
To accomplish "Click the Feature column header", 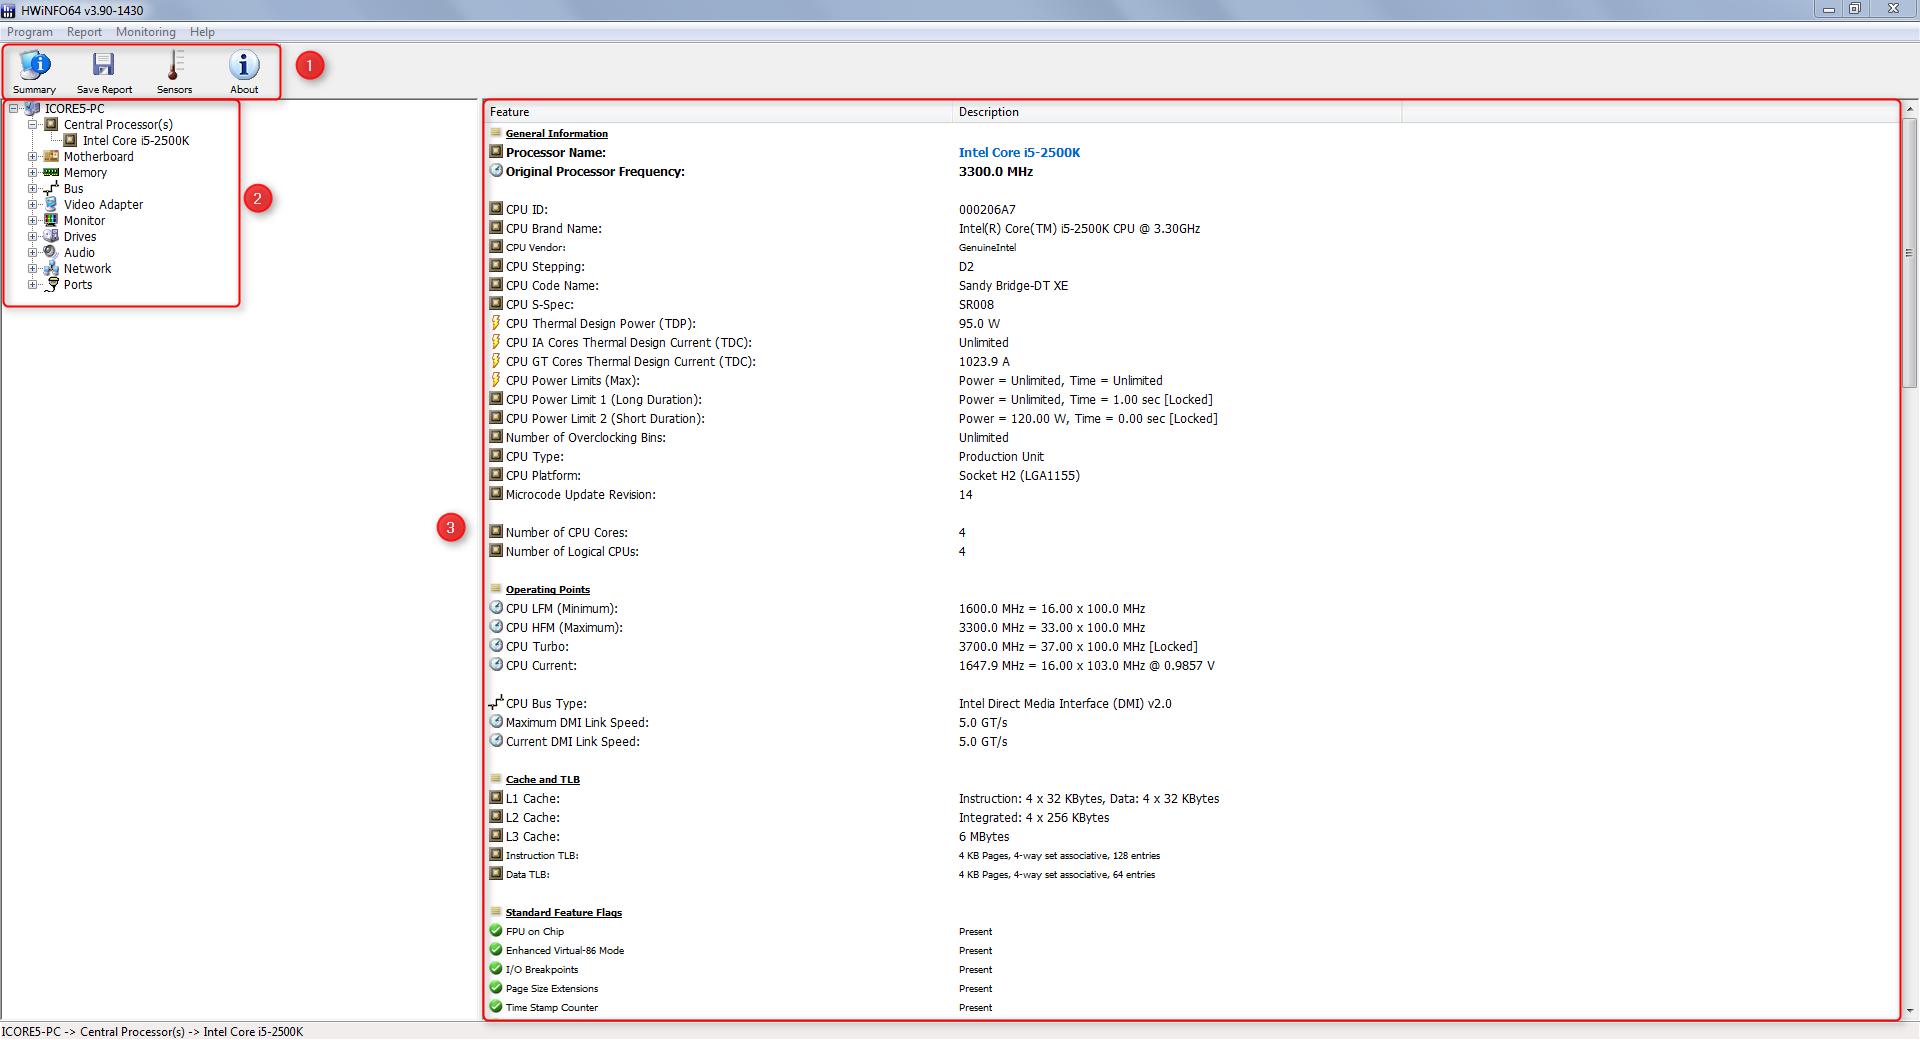I will click(510, 112).
